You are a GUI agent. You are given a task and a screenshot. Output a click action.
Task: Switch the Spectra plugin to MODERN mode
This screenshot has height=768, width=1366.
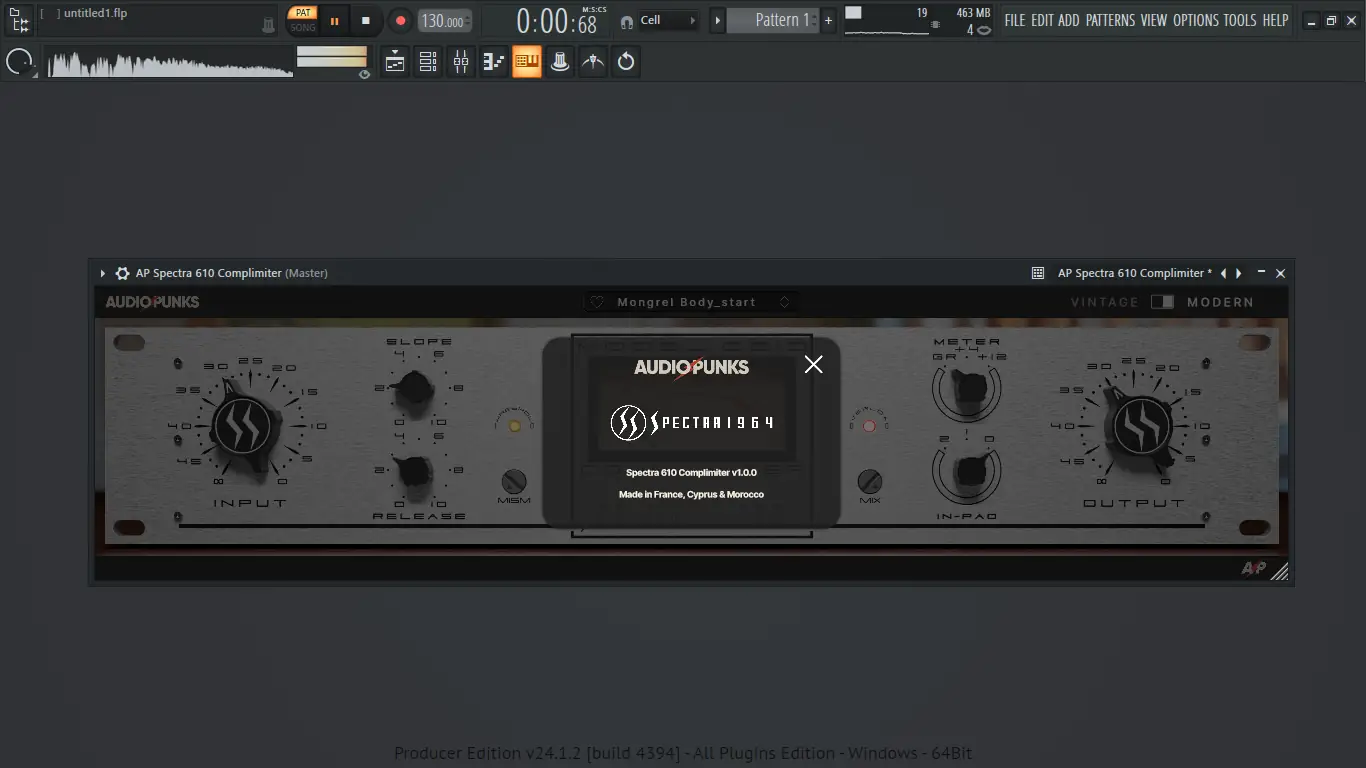coord(1169,301)
